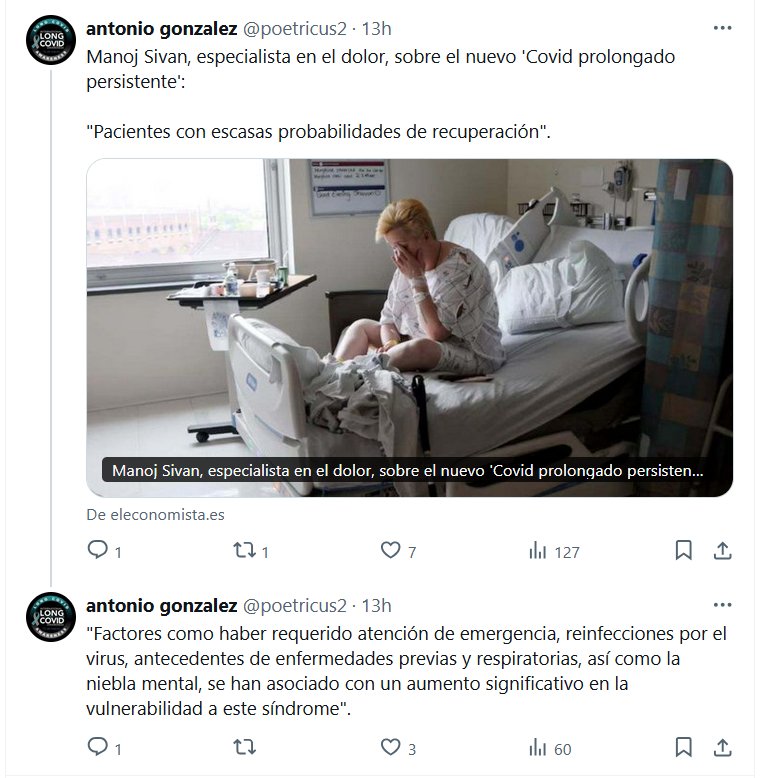Open more options for the first tweet

click(722, 28)
